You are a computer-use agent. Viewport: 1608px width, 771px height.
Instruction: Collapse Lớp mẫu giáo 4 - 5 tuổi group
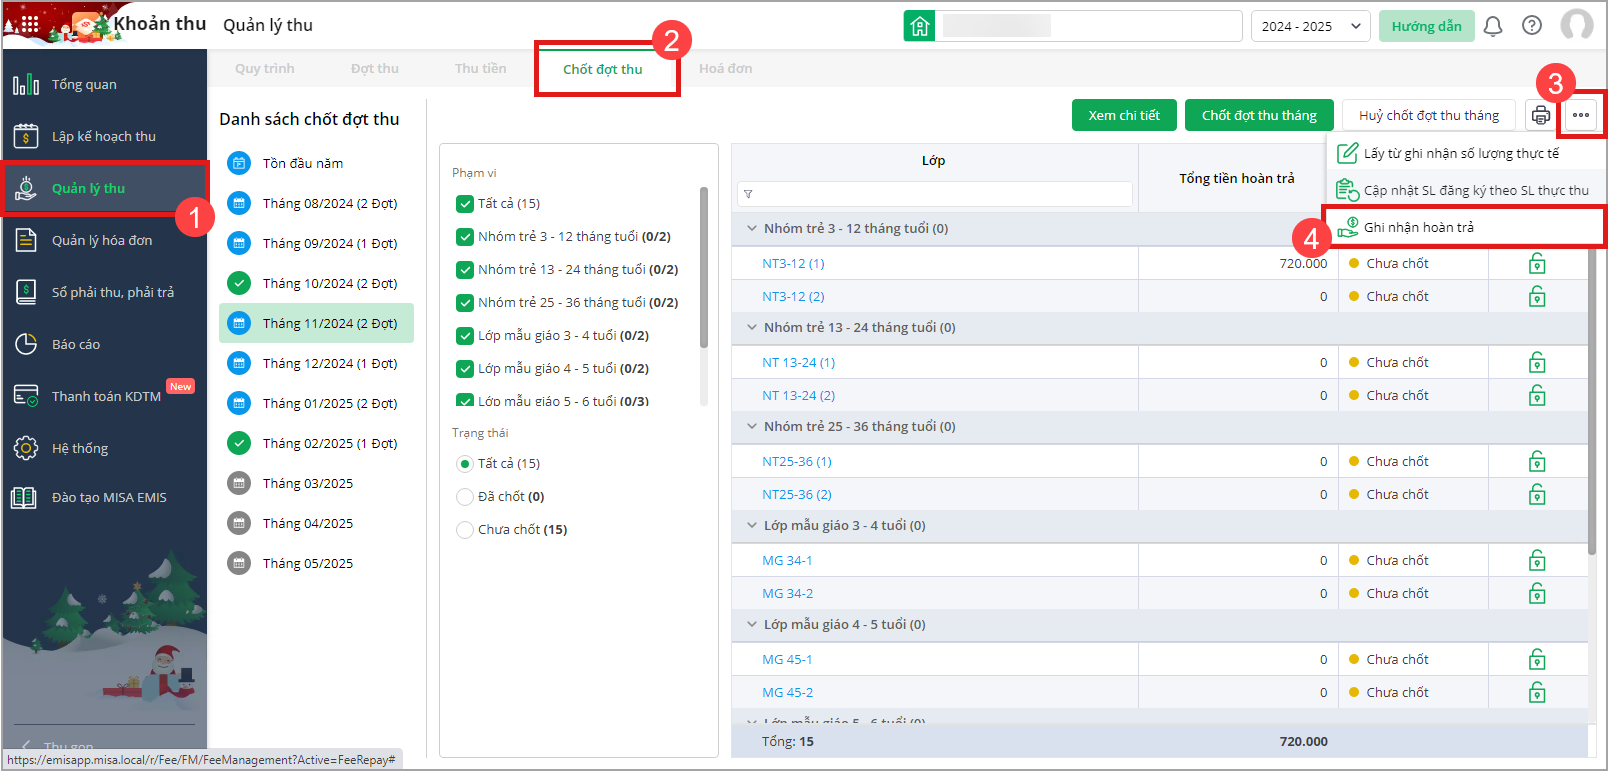click(752, 624)
